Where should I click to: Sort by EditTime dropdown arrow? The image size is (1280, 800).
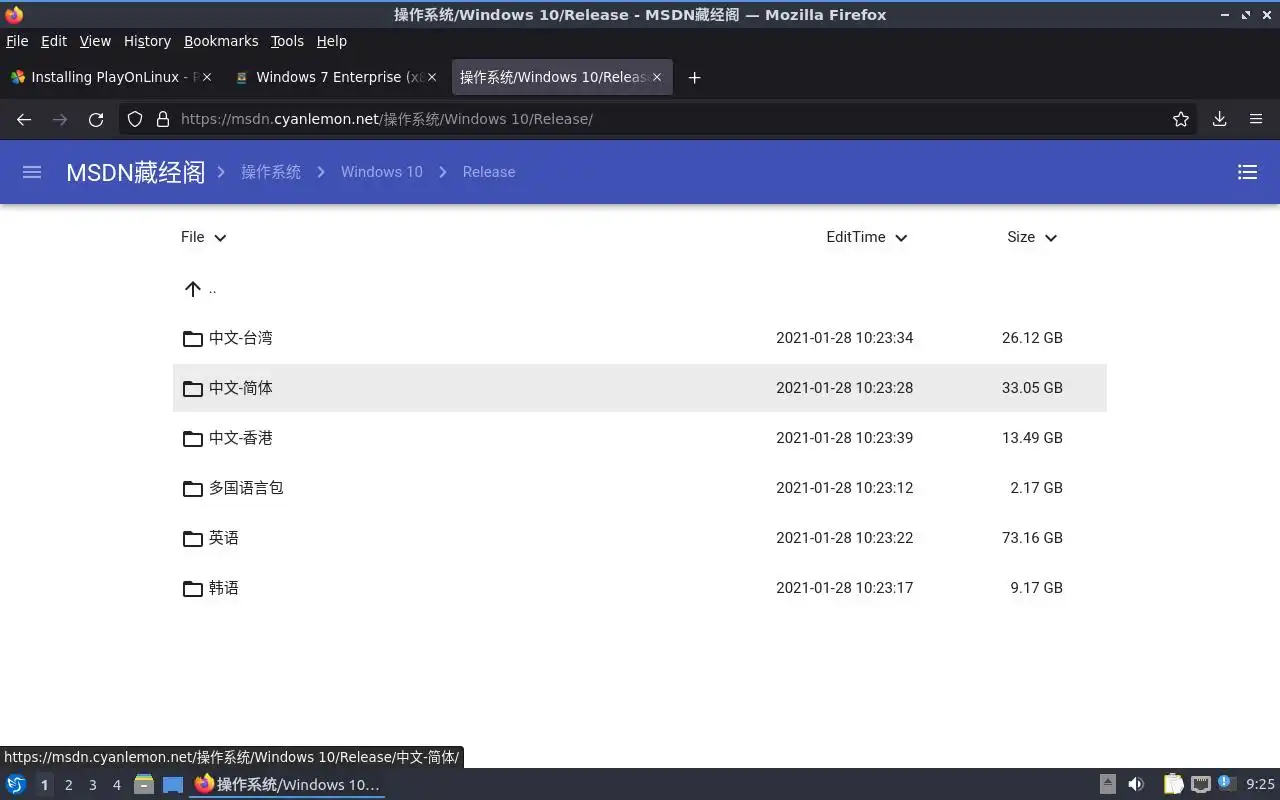pyautogui.click(x=901, y=238)
